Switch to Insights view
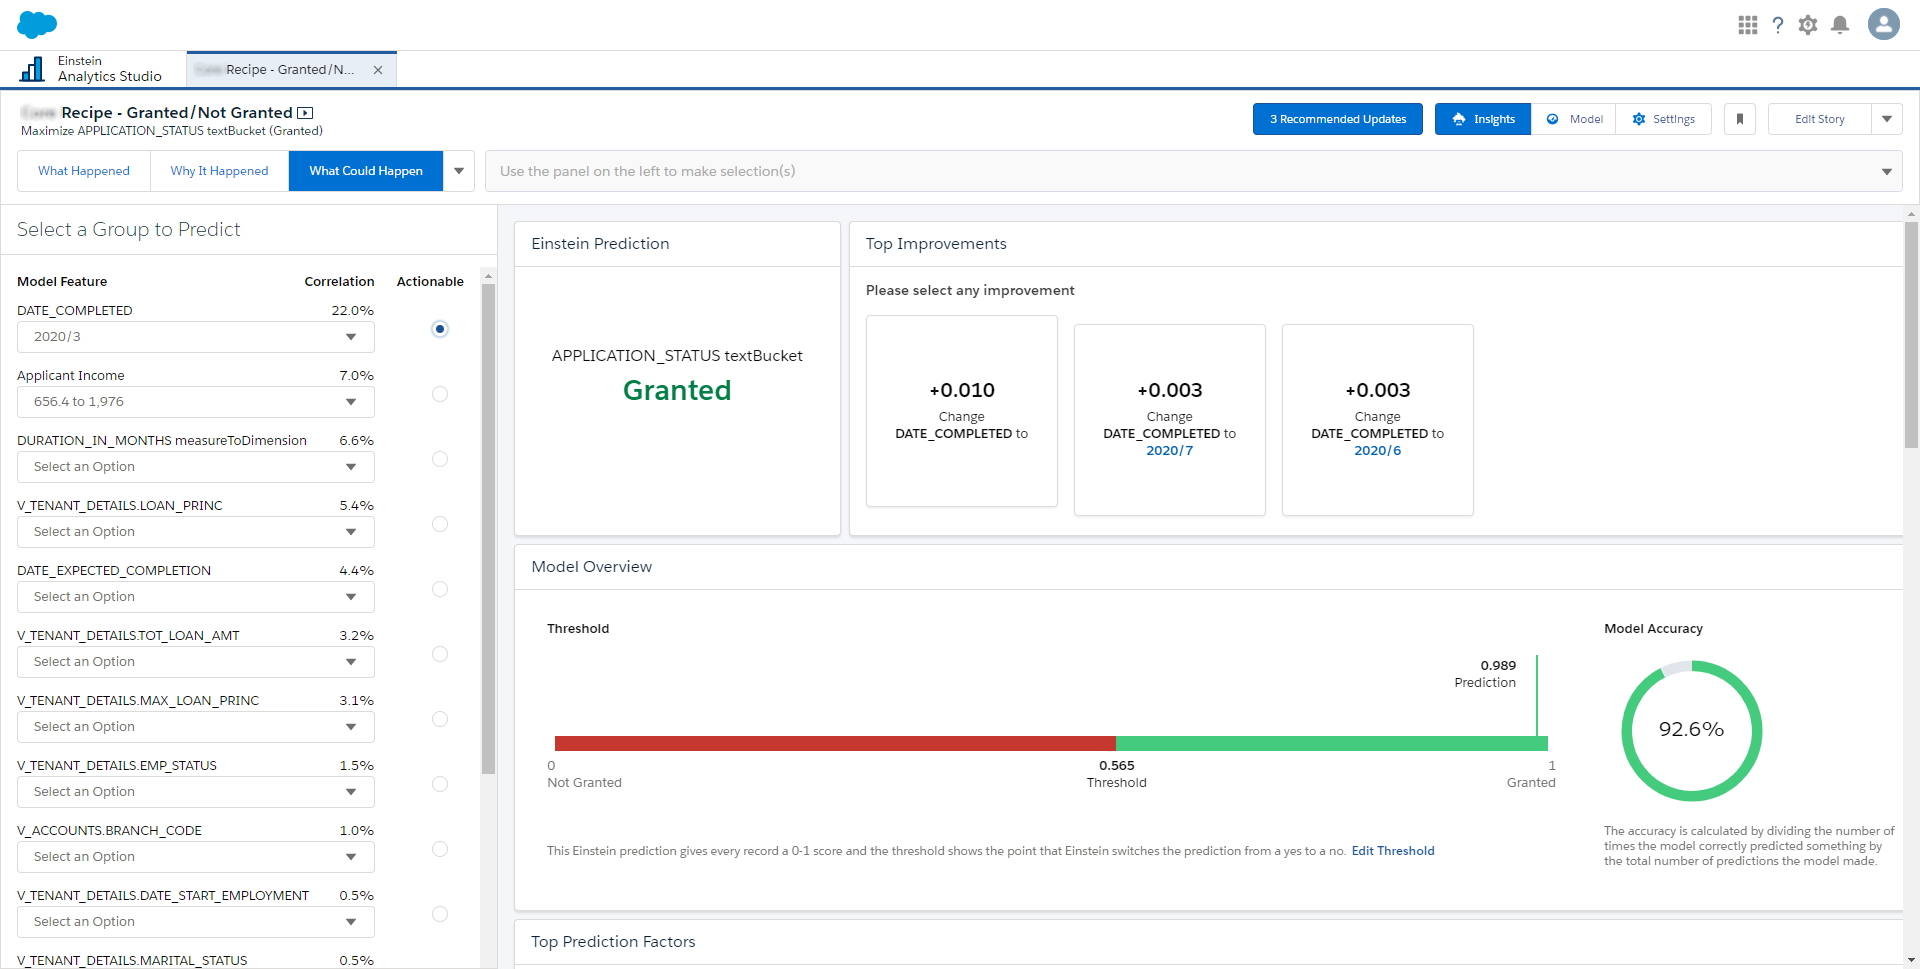 tap(1483, 119)
